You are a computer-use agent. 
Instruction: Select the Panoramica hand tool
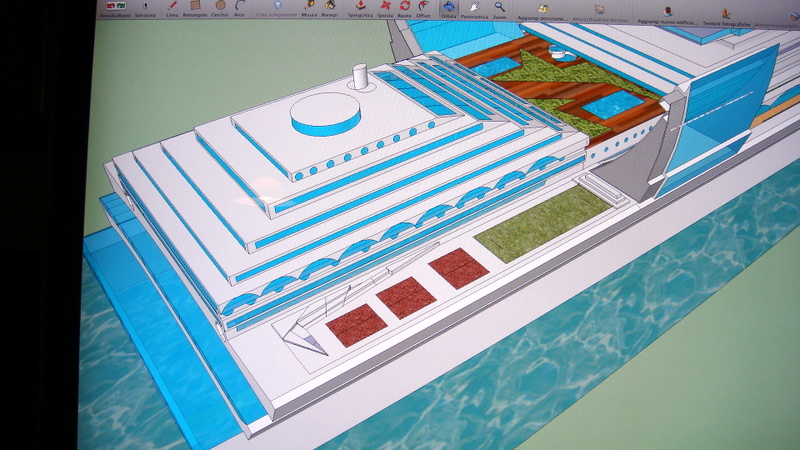(475, 7)
